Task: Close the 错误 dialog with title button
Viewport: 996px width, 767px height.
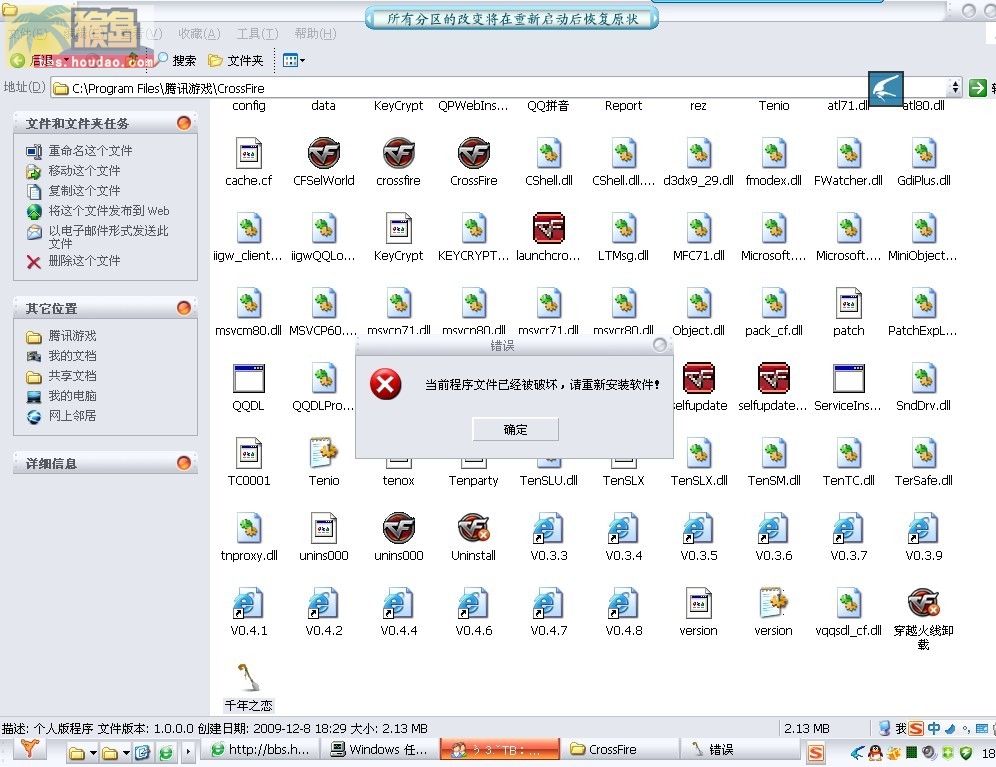Action: click(660, 344)
